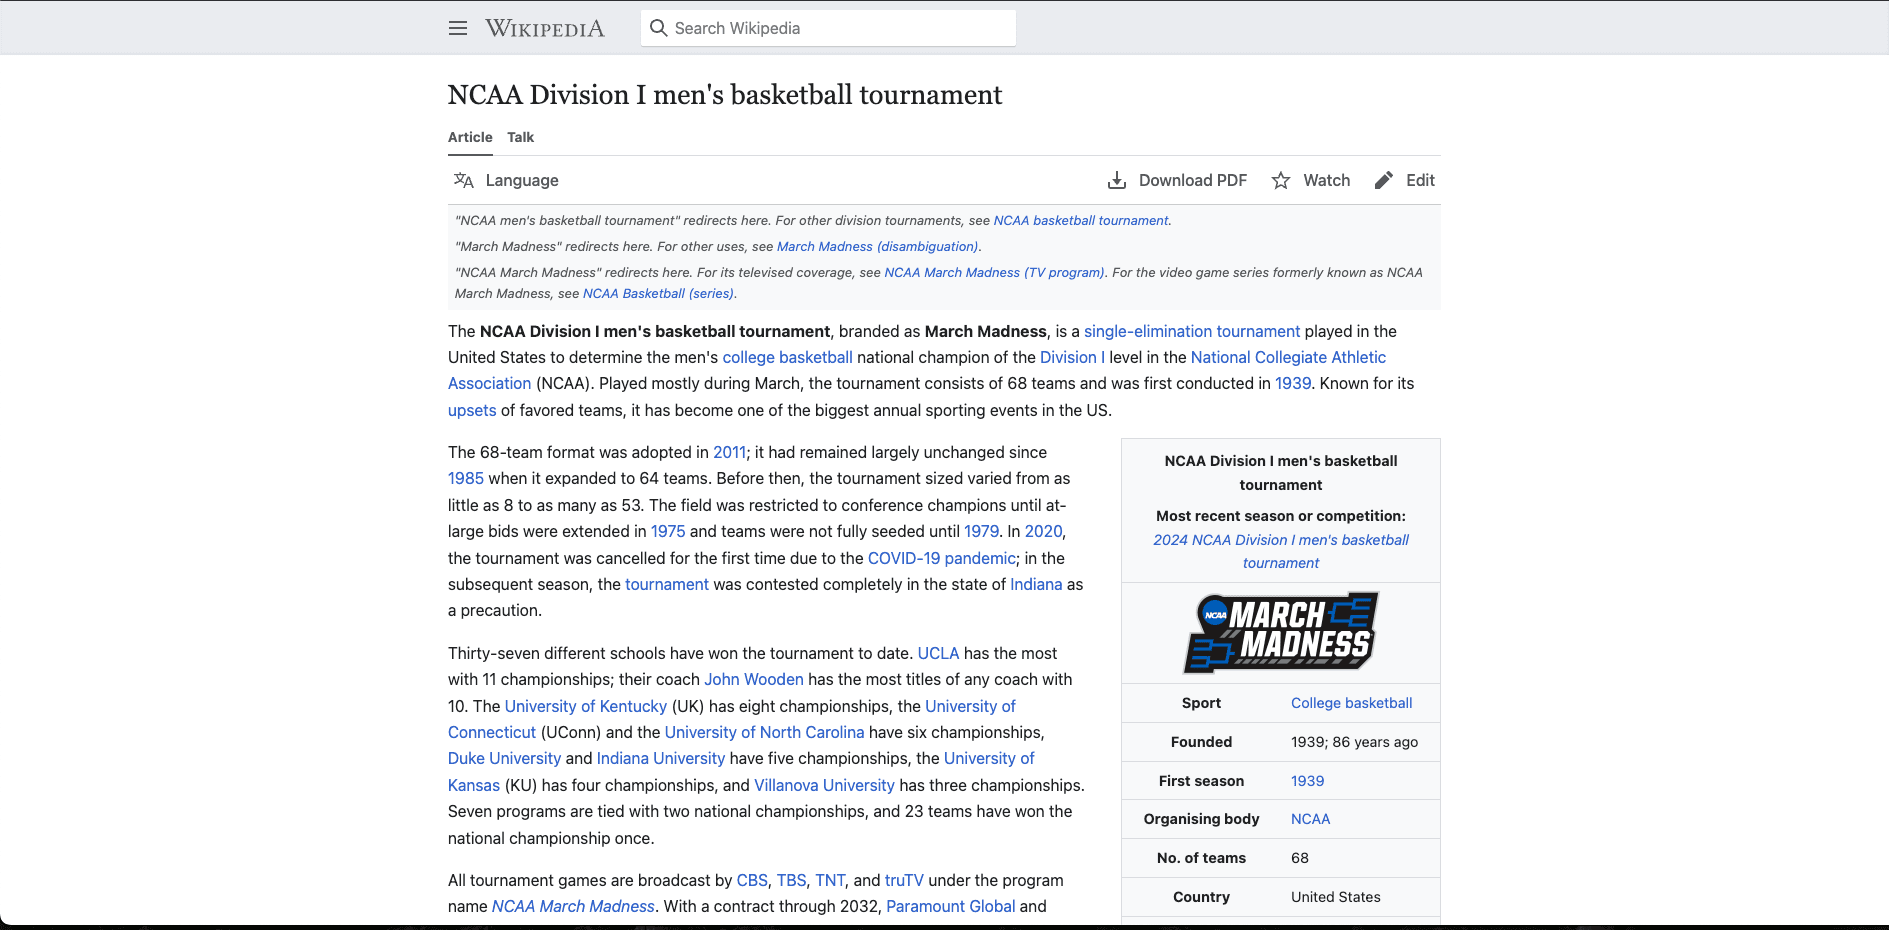Open the truTV link
The height and width of the screenshot is (930, 1889).
(x=904, y=880)
